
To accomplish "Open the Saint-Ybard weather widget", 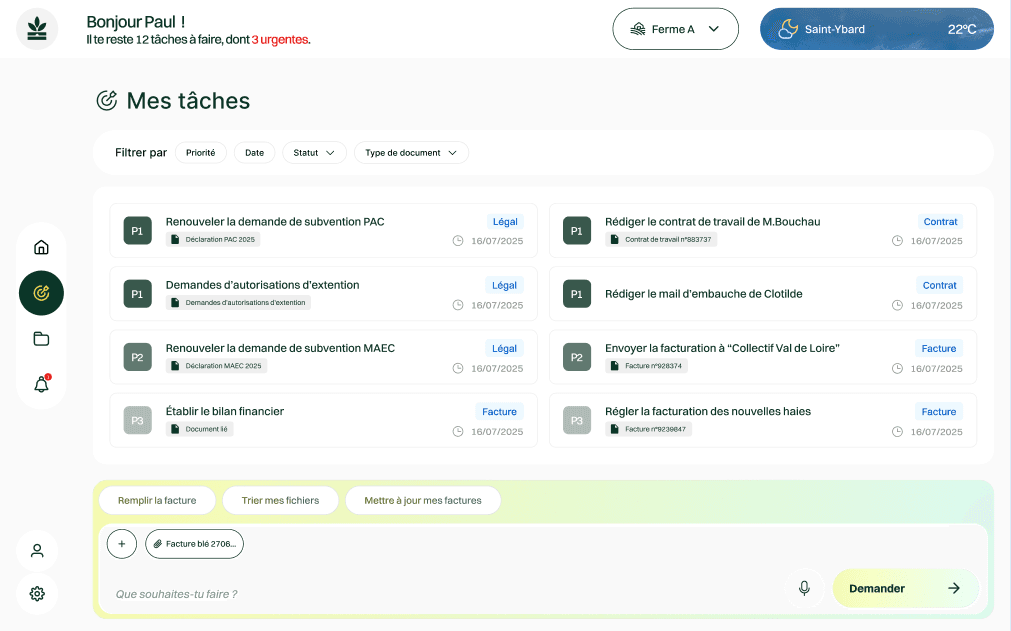I will pos(877,29).
